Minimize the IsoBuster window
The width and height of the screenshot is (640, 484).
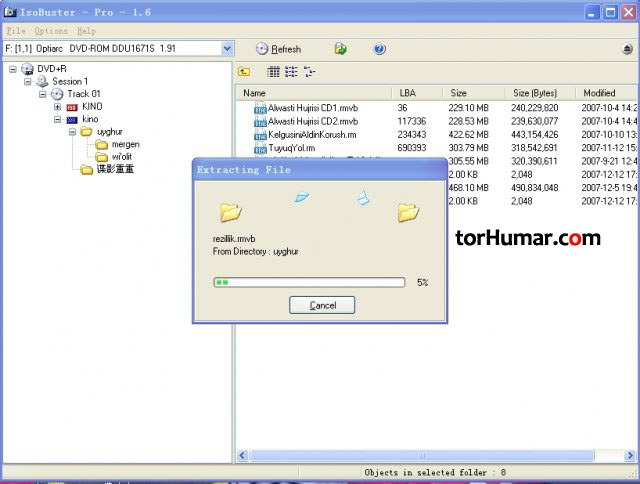[x=591, y=13]
